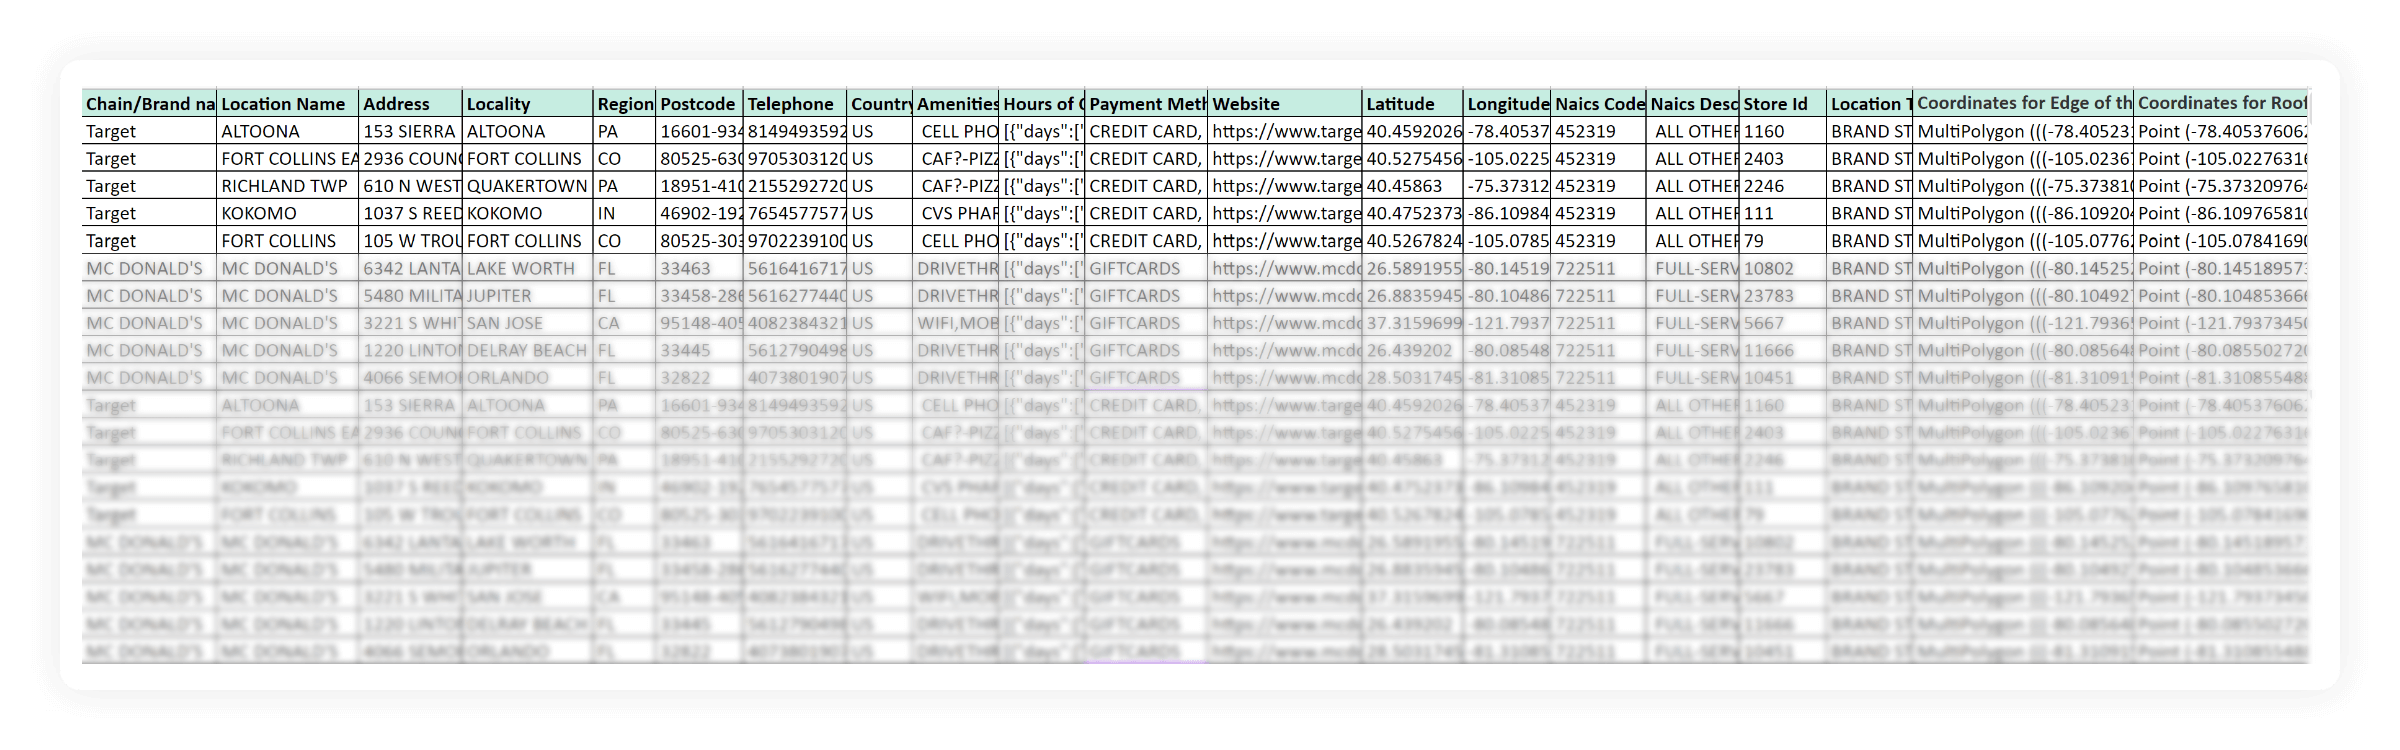Select the Coordinates for Edge column header
Screen dimensions: 2400x750
(x=2023, y=103)
